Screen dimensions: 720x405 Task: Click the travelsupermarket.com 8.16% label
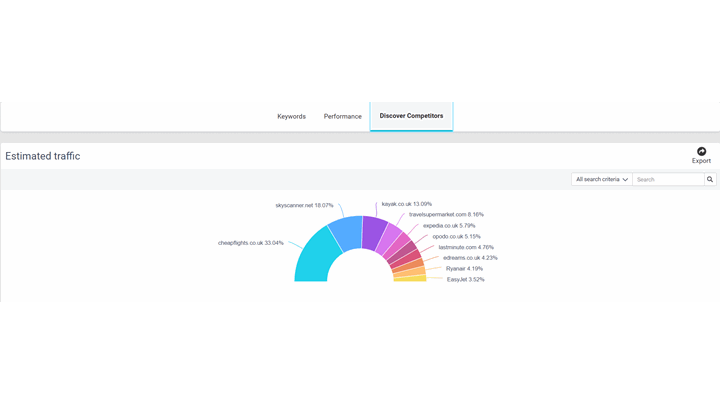click(x=446, y=214)
